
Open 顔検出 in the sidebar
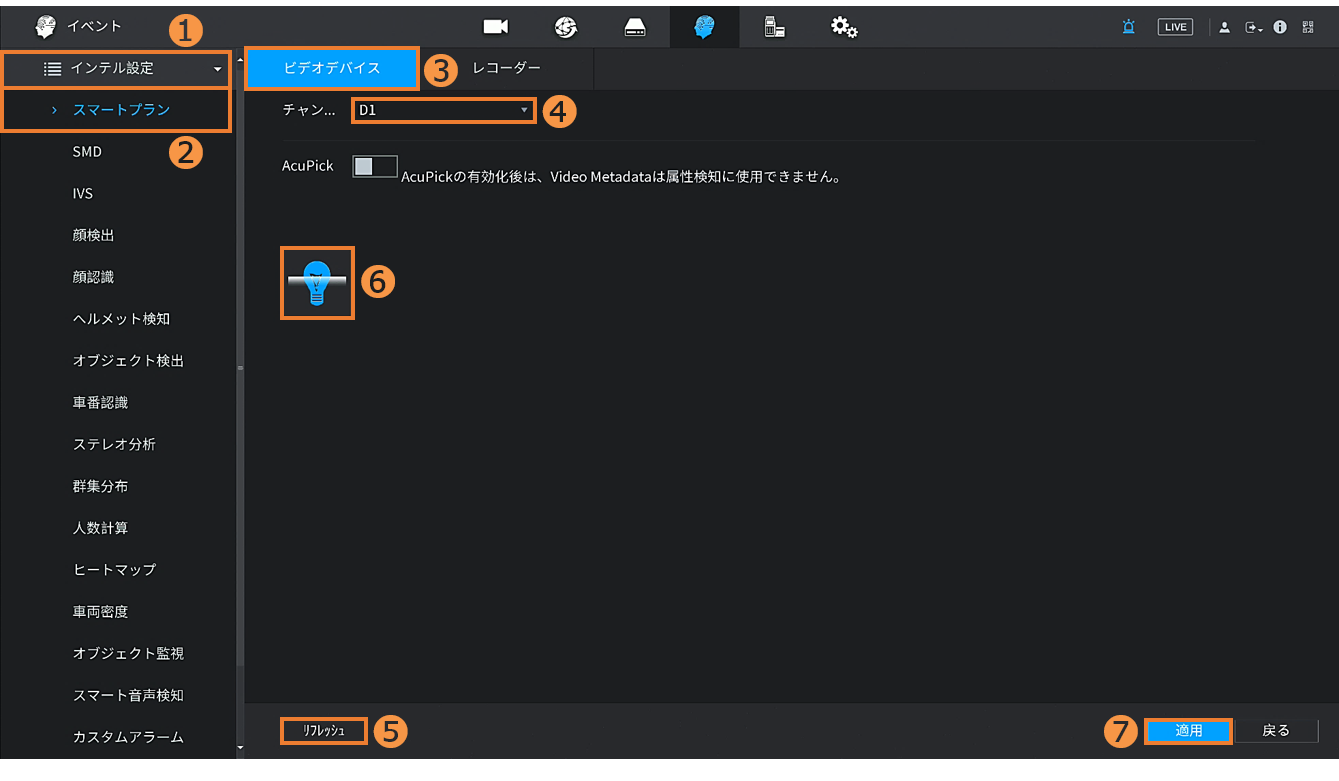[93, 235]
